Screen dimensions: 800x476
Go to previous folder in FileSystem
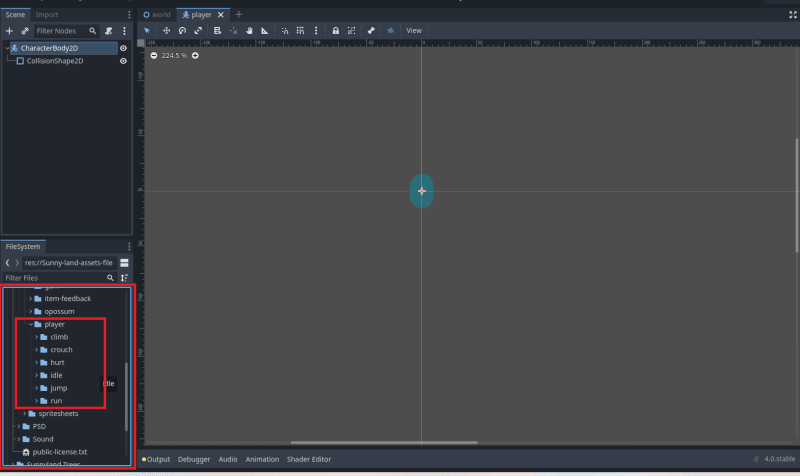click(x=7, y=263)
